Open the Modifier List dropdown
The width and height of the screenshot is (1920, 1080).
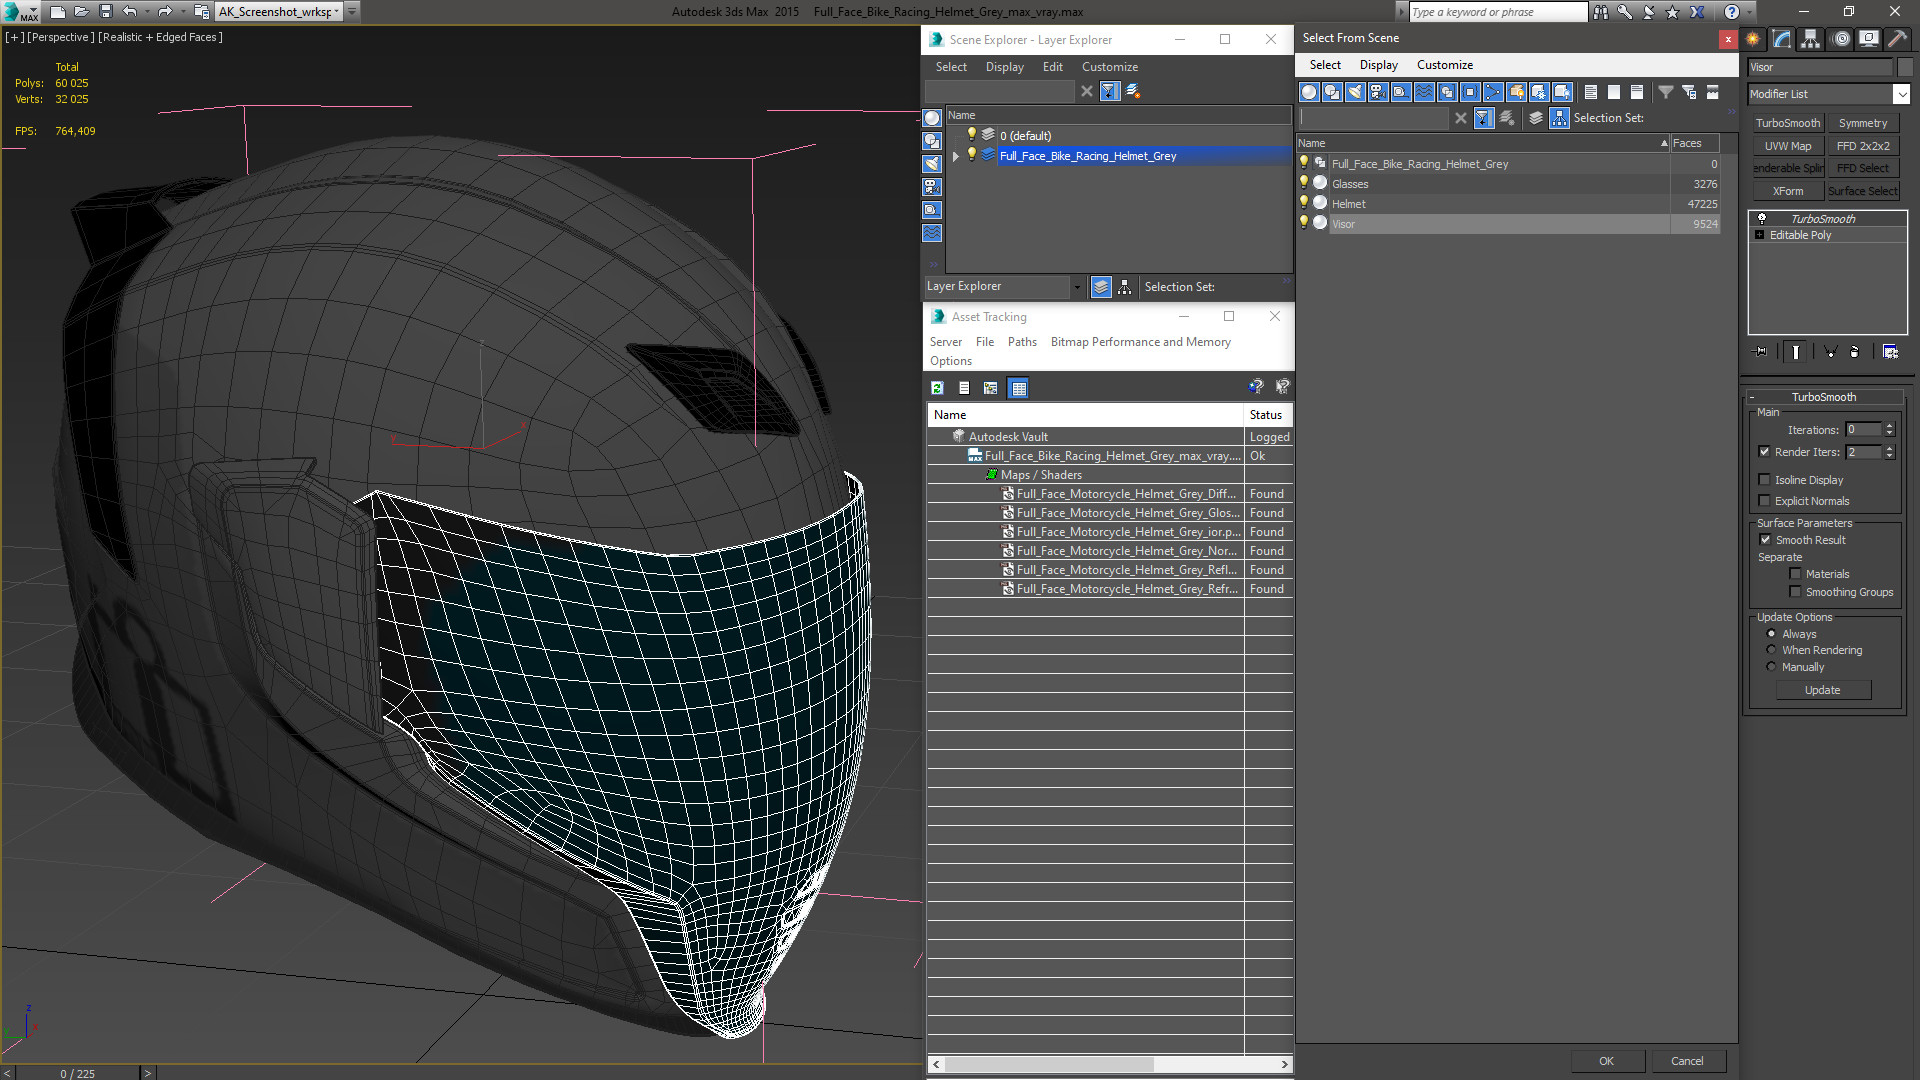1901,94
